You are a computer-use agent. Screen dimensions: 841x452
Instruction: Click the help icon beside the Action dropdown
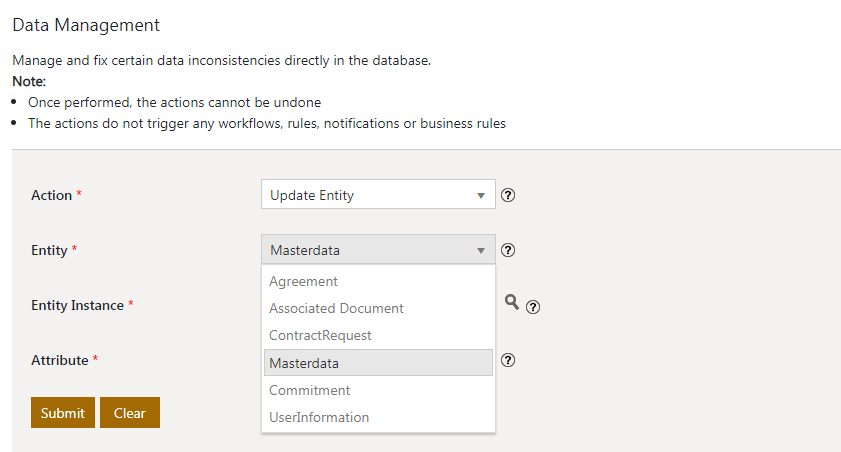tap(508, 196)
